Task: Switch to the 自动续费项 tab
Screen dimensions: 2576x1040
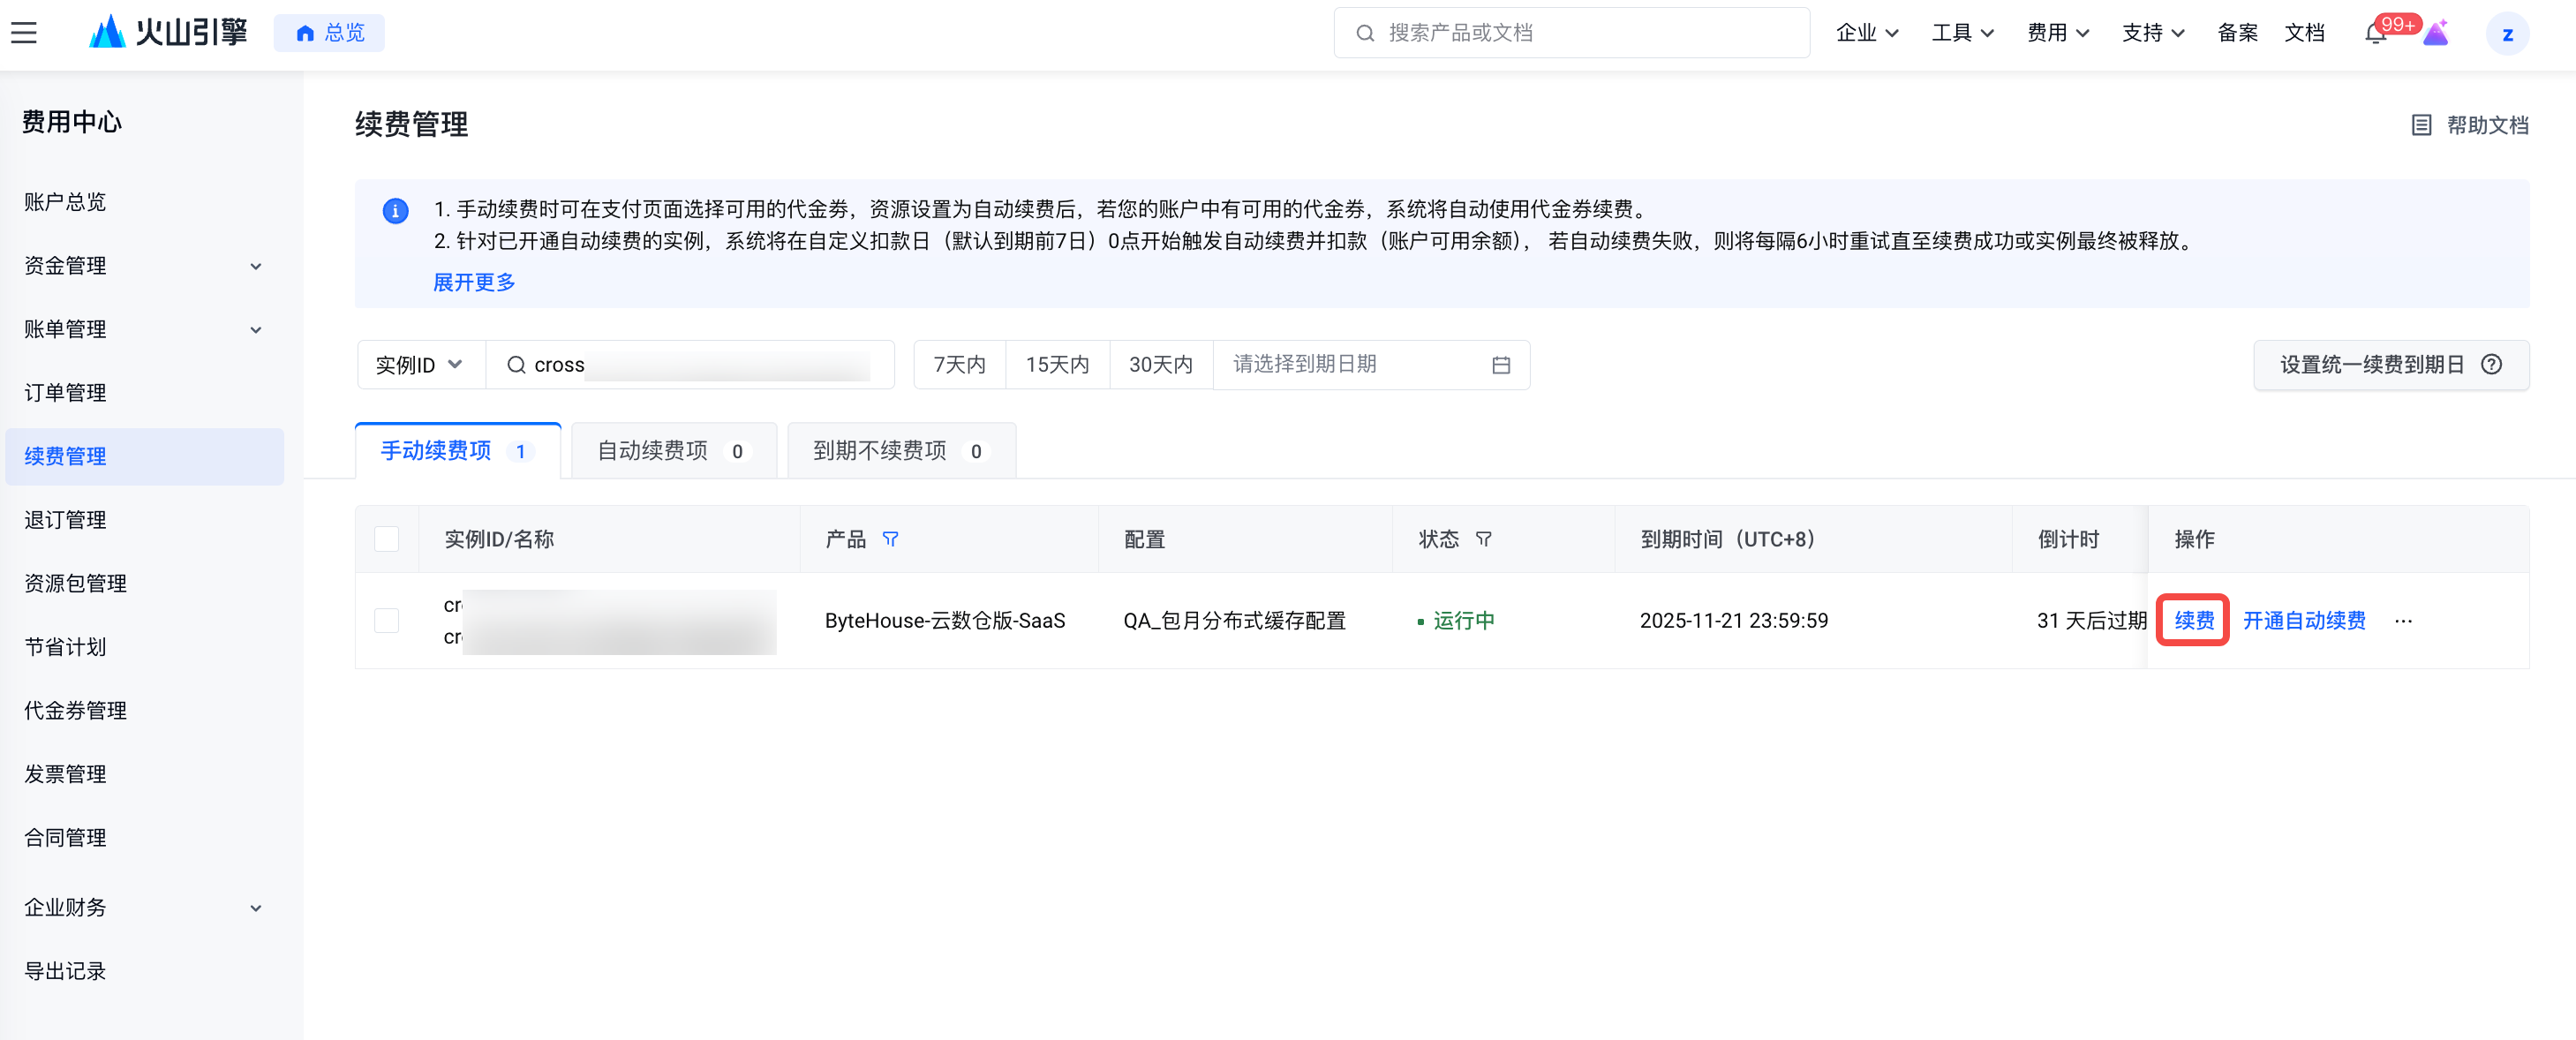Action: click(x=672, y=451)
